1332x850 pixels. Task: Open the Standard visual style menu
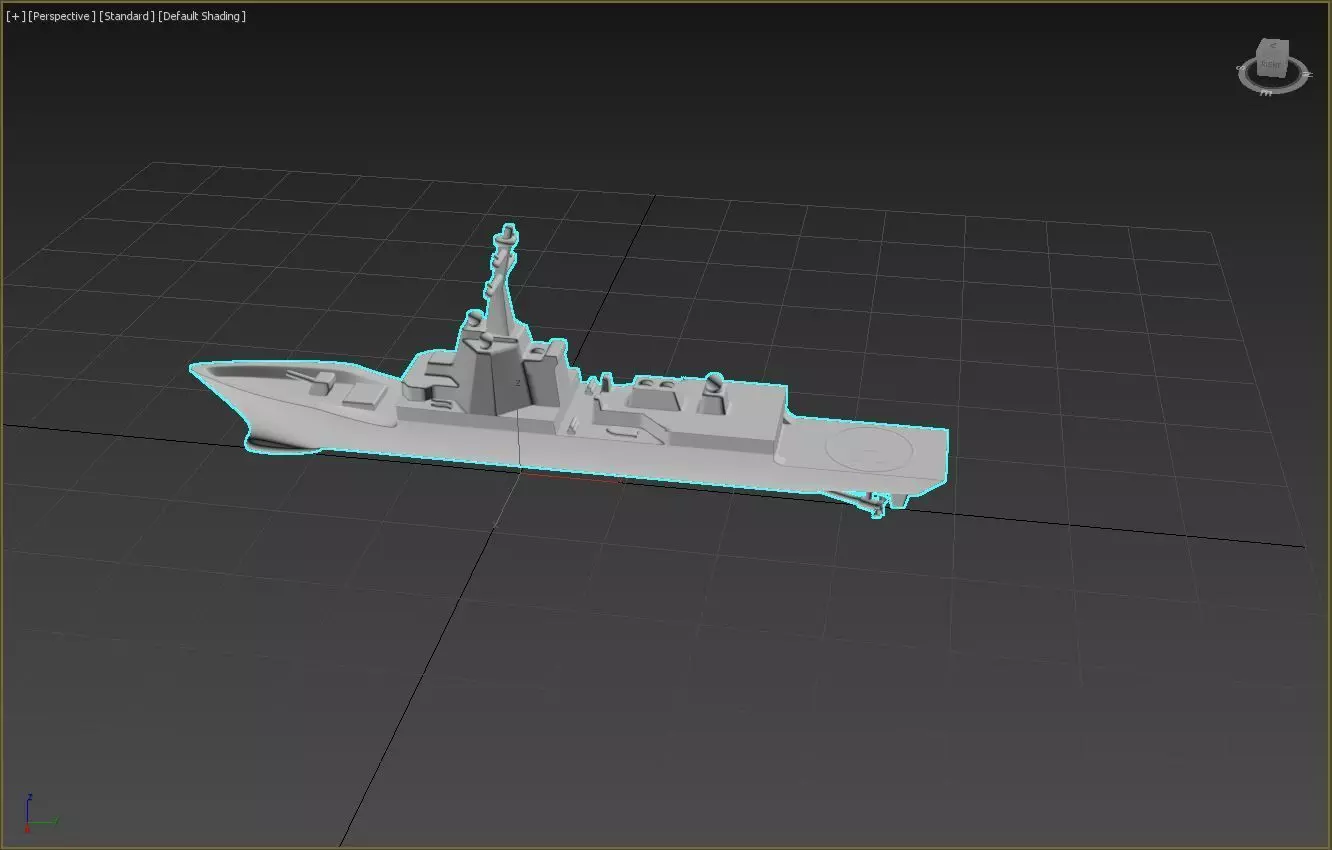127,16
